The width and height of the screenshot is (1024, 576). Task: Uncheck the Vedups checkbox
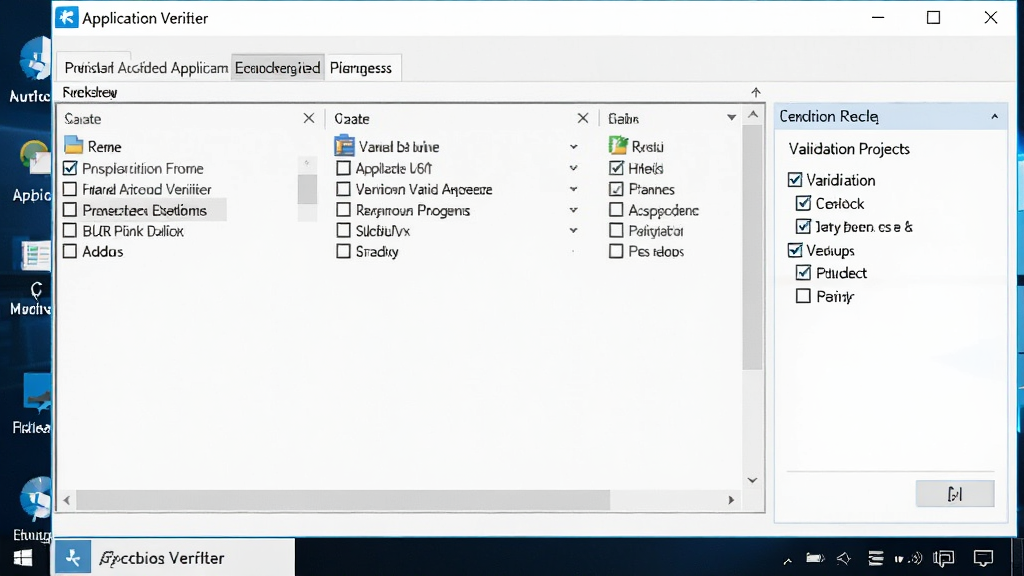(x=795, y=250)
